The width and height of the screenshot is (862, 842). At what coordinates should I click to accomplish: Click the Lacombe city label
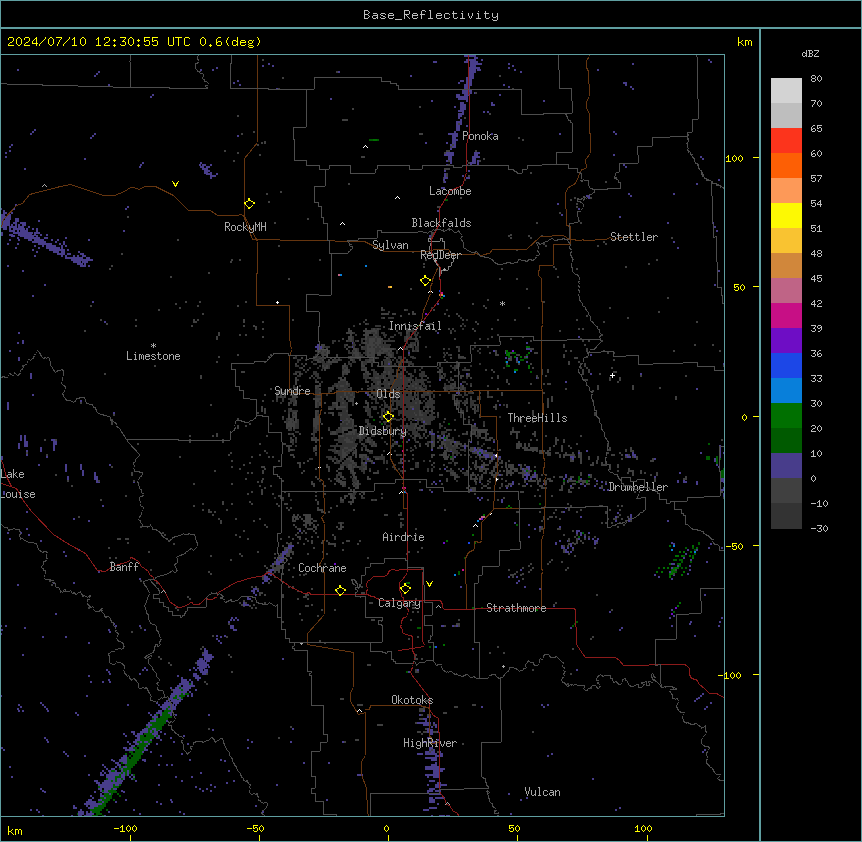[x=450, y=191]
